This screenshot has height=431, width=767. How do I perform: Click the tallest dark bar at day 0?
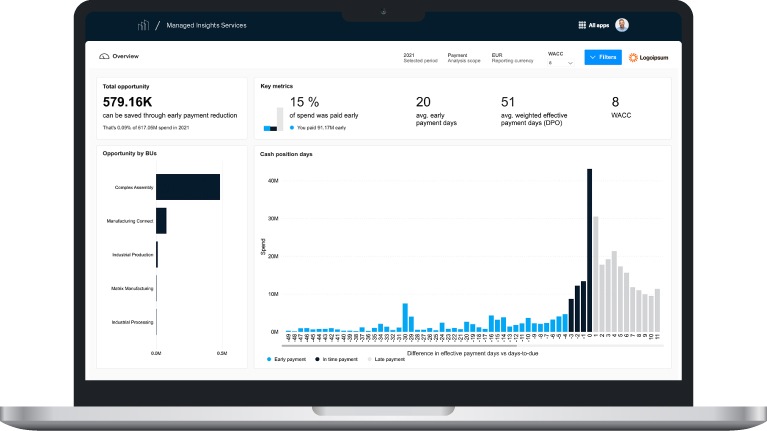click(x=590, y=250)
